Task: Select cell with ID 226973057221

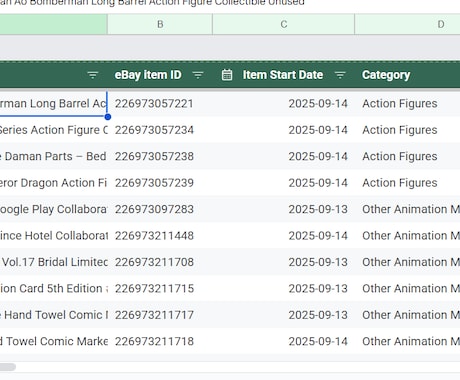Action: (x=160, y=104)
